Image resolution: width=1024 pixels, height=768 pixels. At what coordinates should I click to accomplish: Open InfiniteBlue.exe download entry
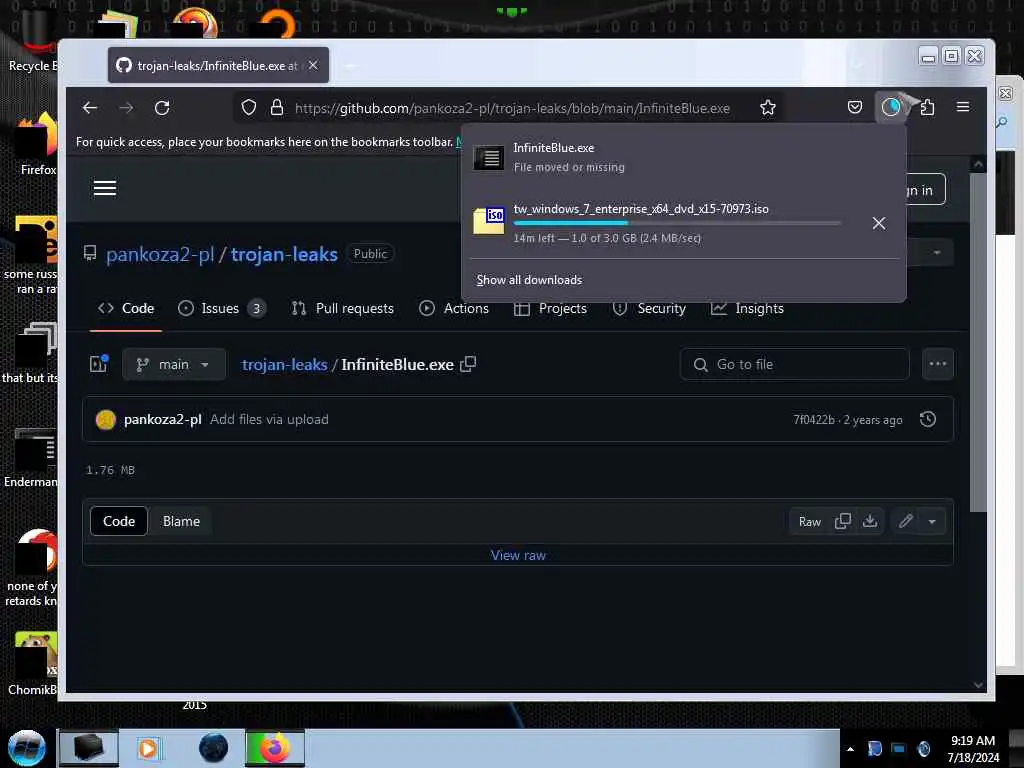(683, 157)
